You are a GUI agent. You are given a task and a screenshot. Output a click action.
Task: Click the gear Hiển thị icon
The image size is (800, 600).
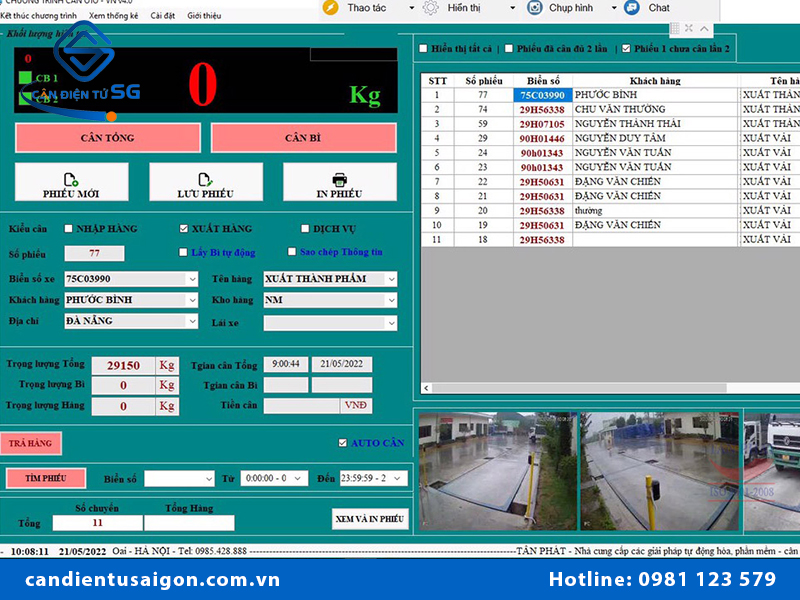[x=431, y=8]
